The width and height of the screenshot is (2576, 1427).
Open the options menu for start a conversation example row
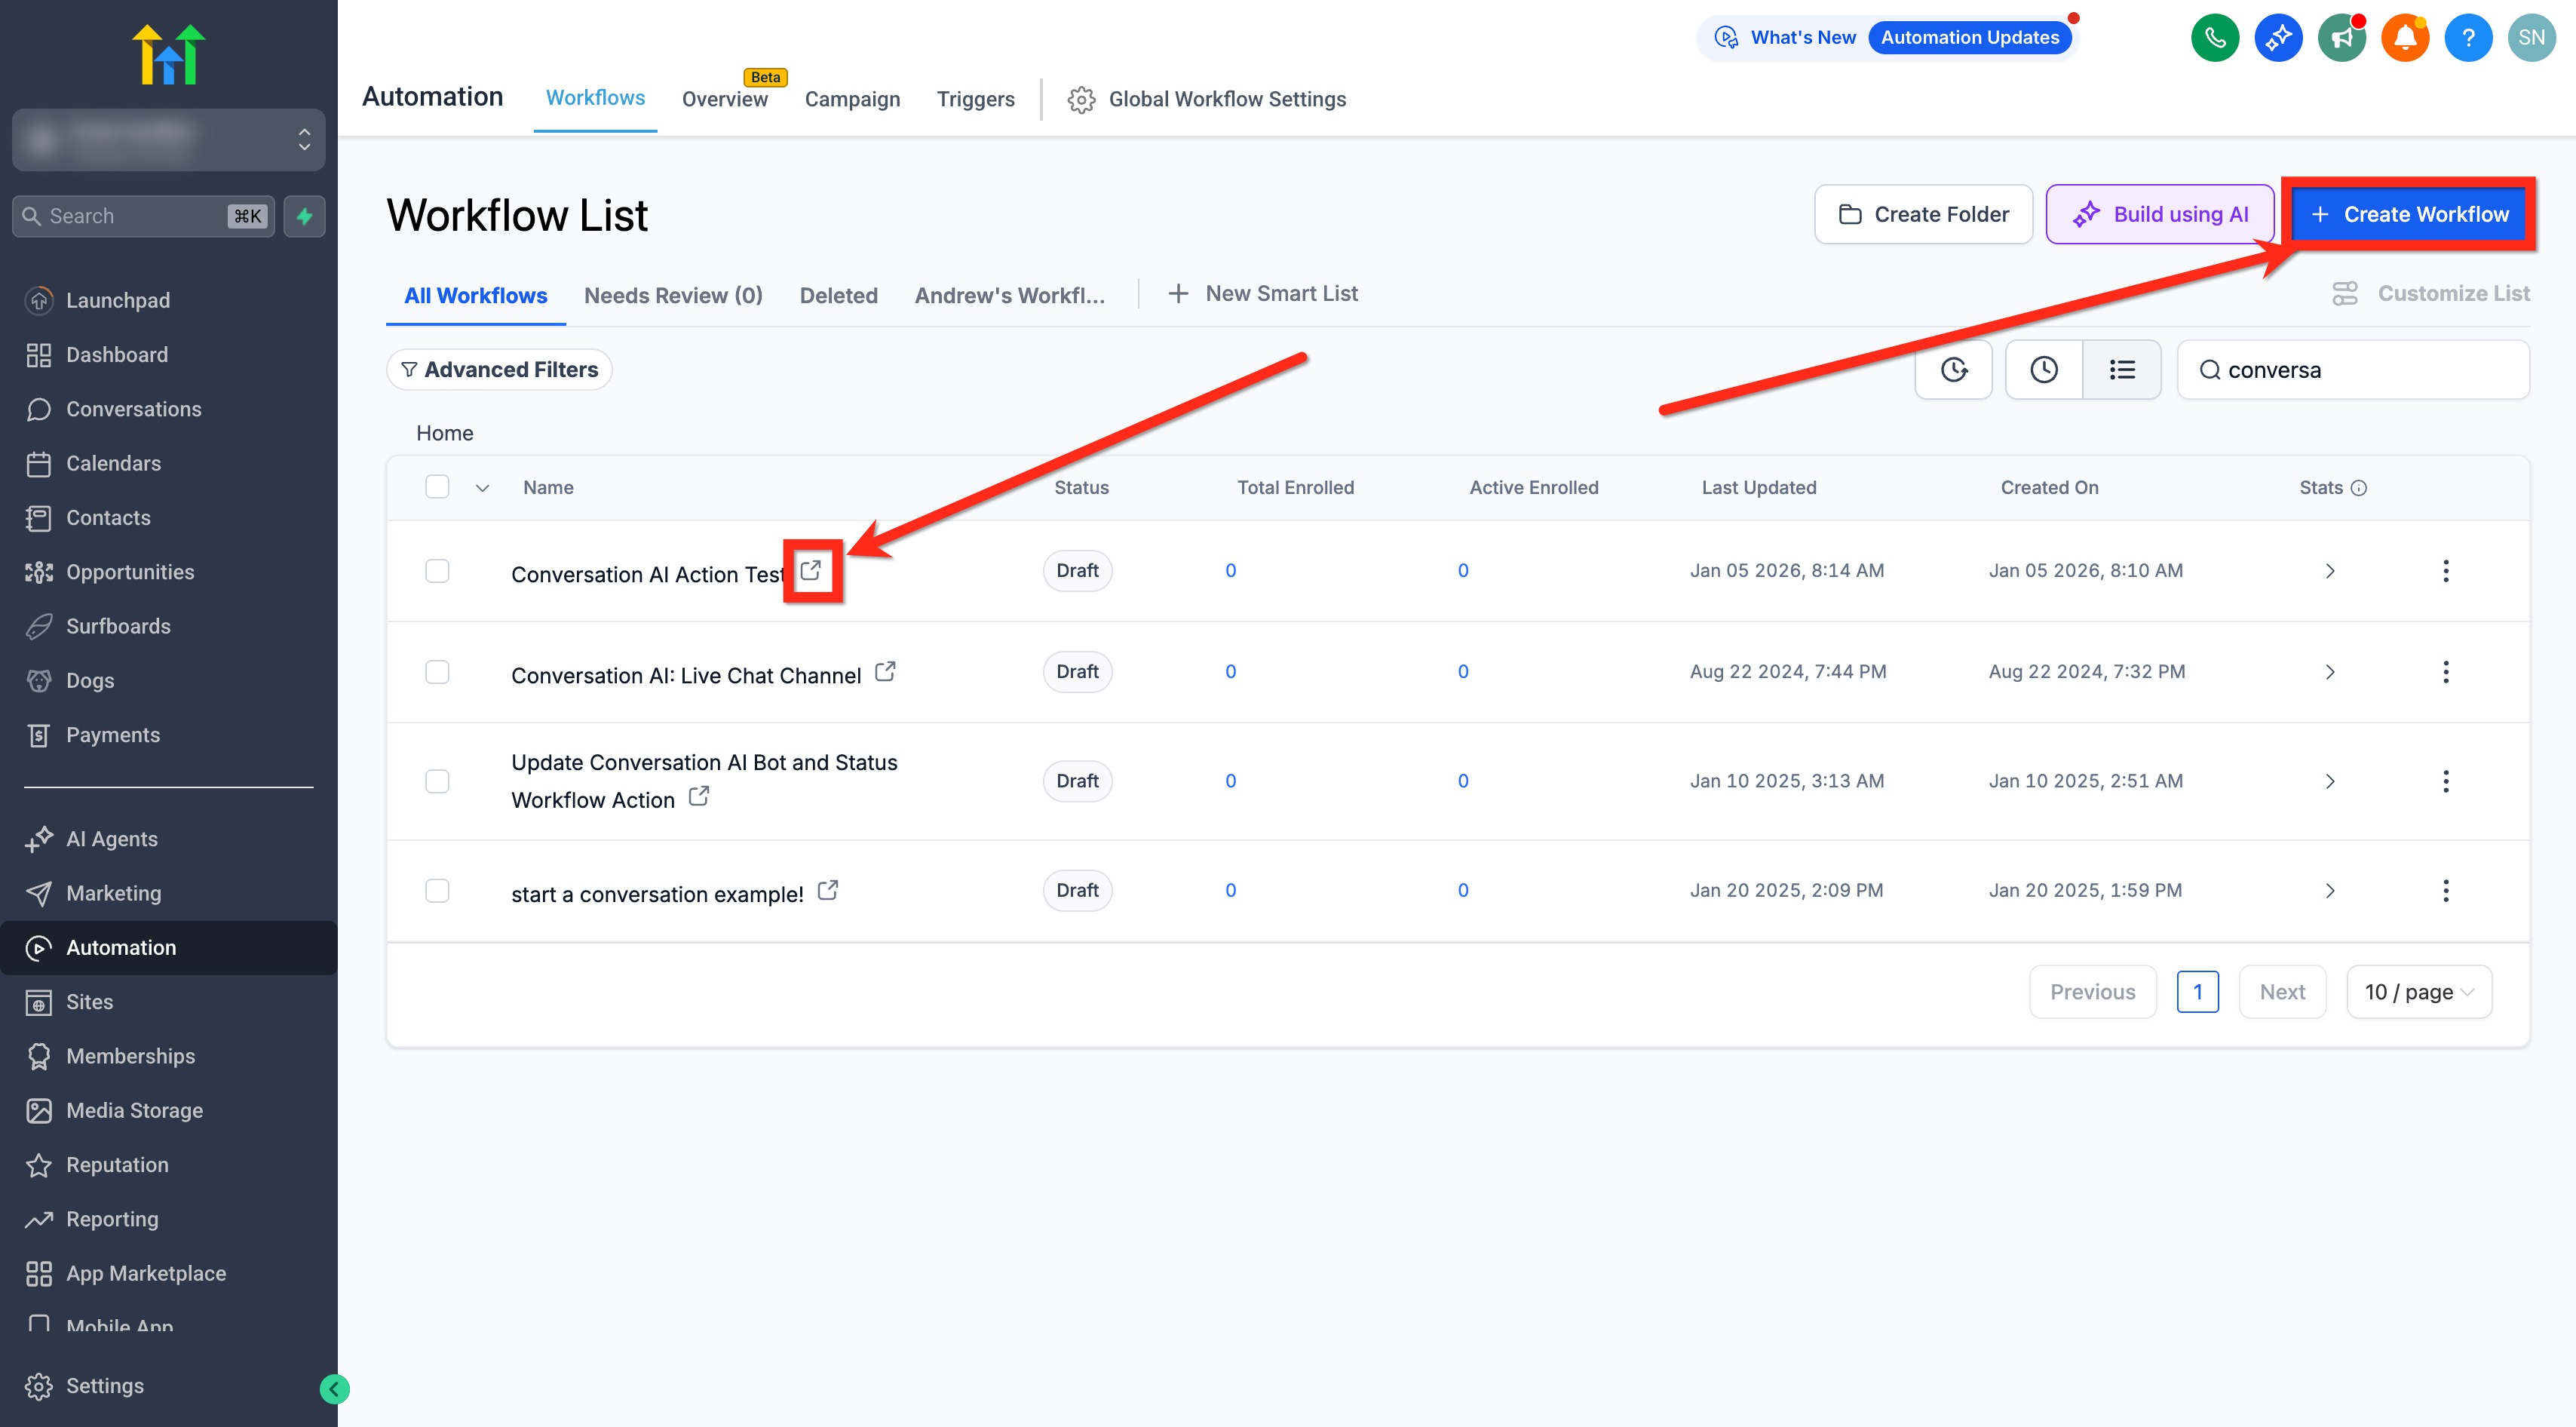(x=2446, y=890)
